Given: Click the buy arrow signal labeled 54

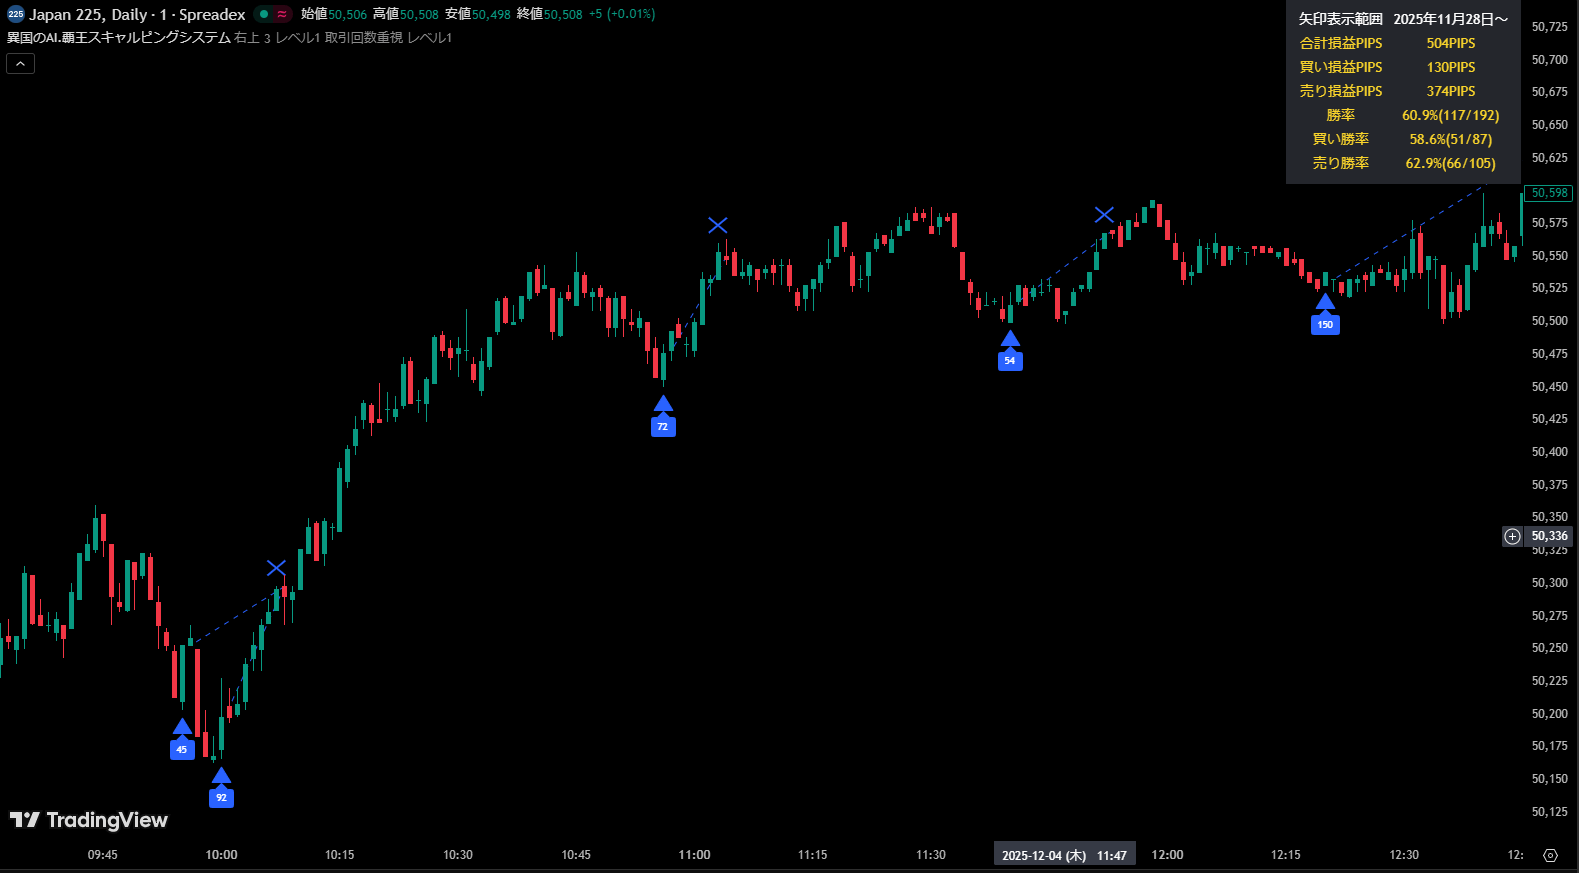Looking at the screenshot, I should pos(1010,351).
